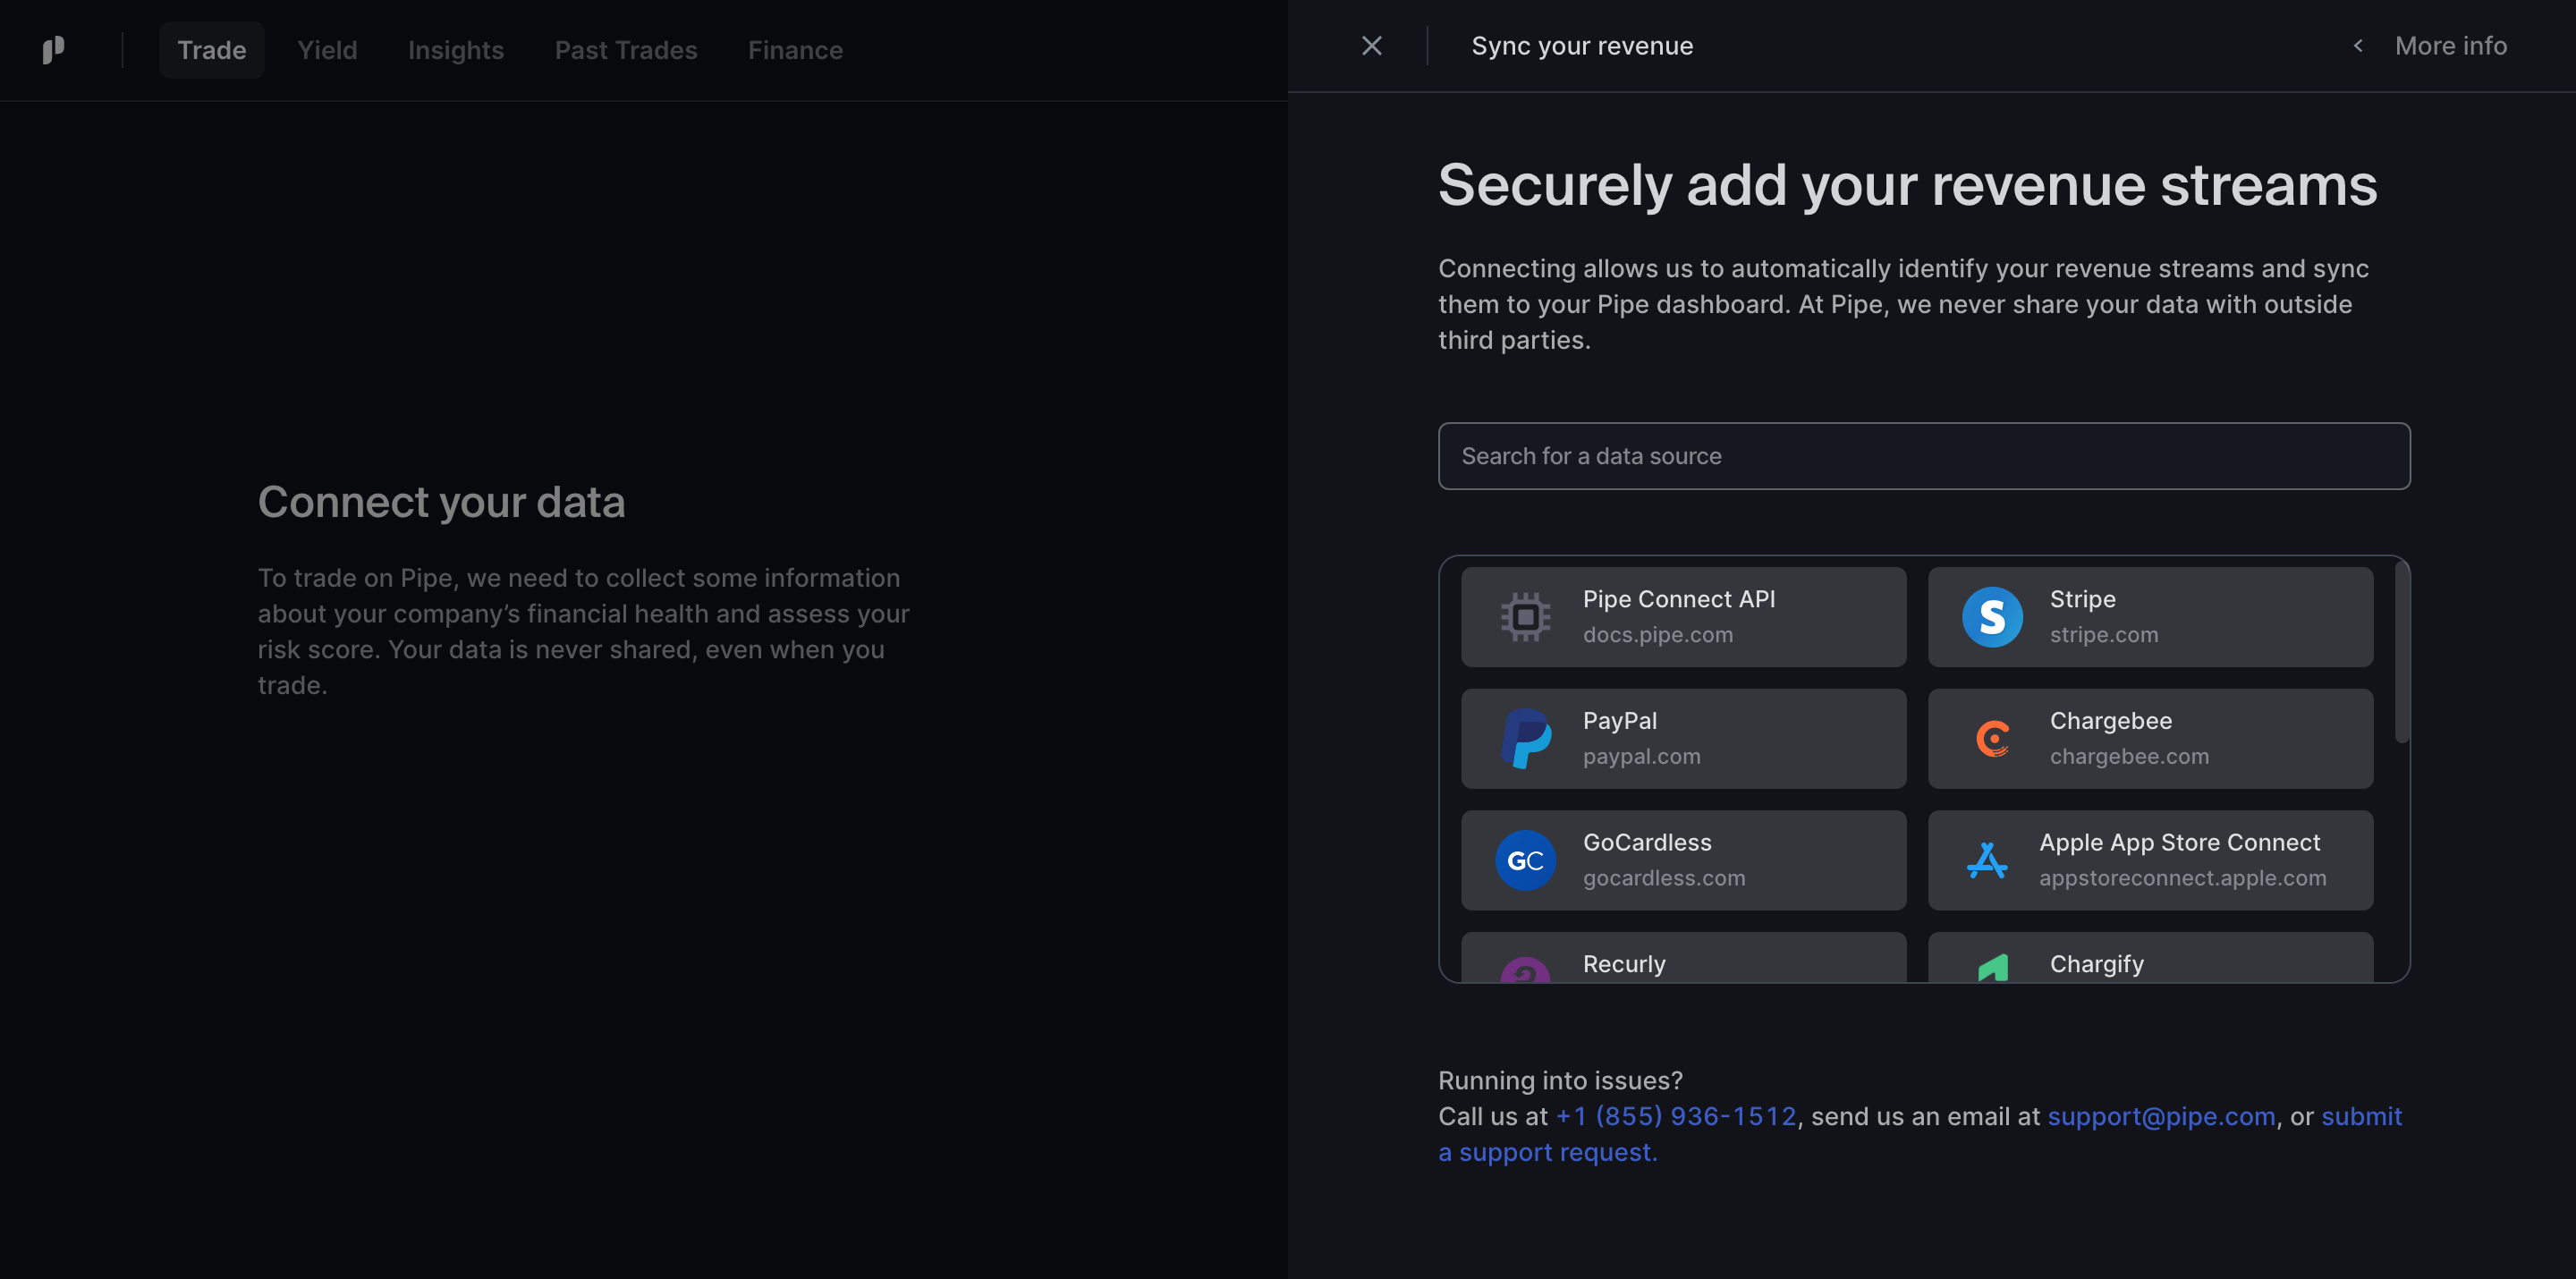Open the Yield tab
Viewport: 2576px width, 1279px height.
327,50
